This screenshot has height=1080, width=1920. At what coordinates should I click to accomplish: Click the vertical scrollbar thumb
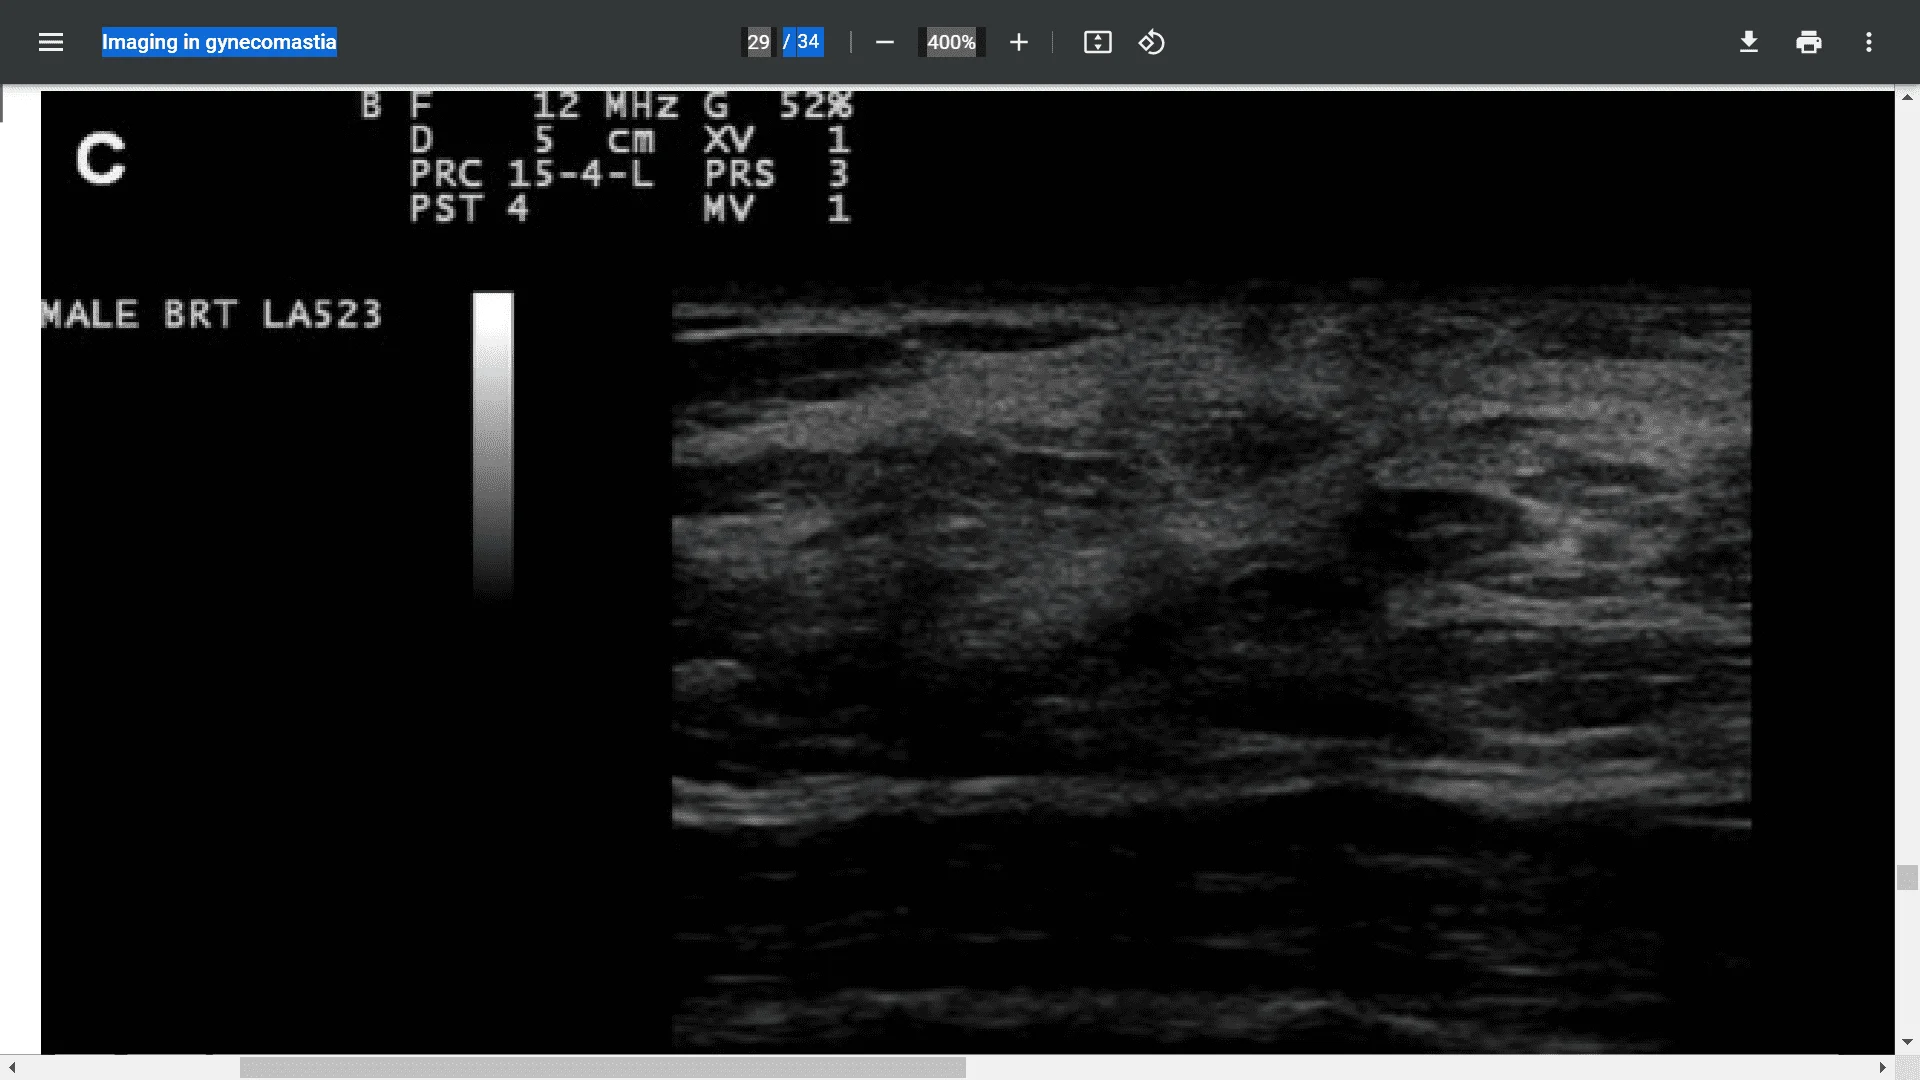[1907, 877]
